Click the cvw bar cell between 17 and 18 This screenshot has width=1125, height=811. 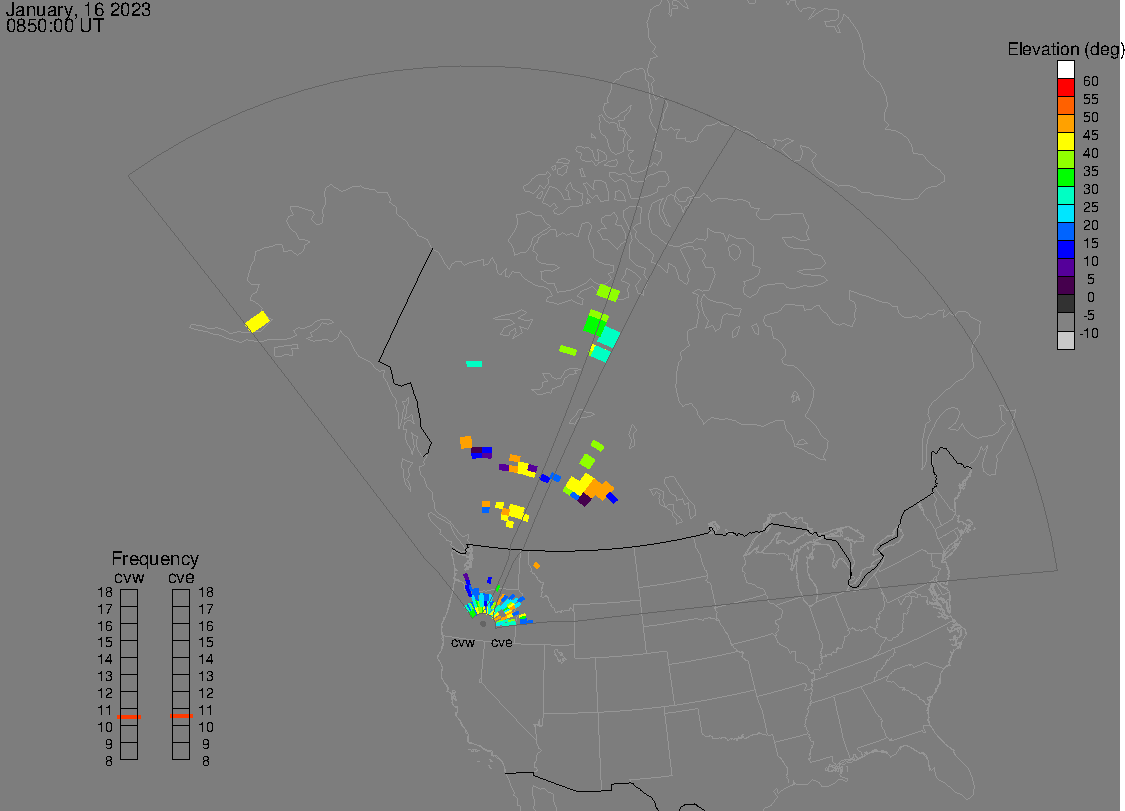click(129, 598)
